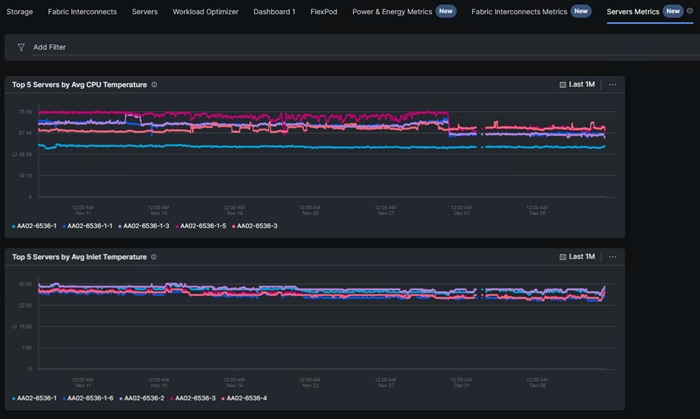700x419 pixels.
Task: Click calendar icon on CPU Temperature widget
Action: (562, 84)
